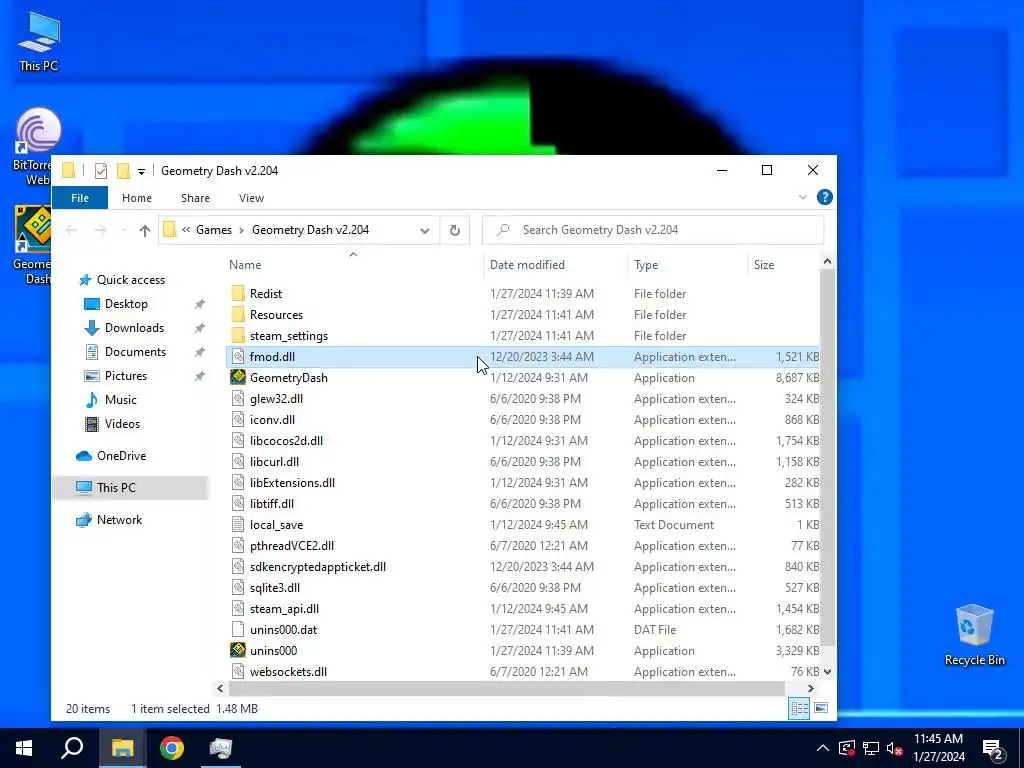Select the steam_api.dll file

click(284, 609)
